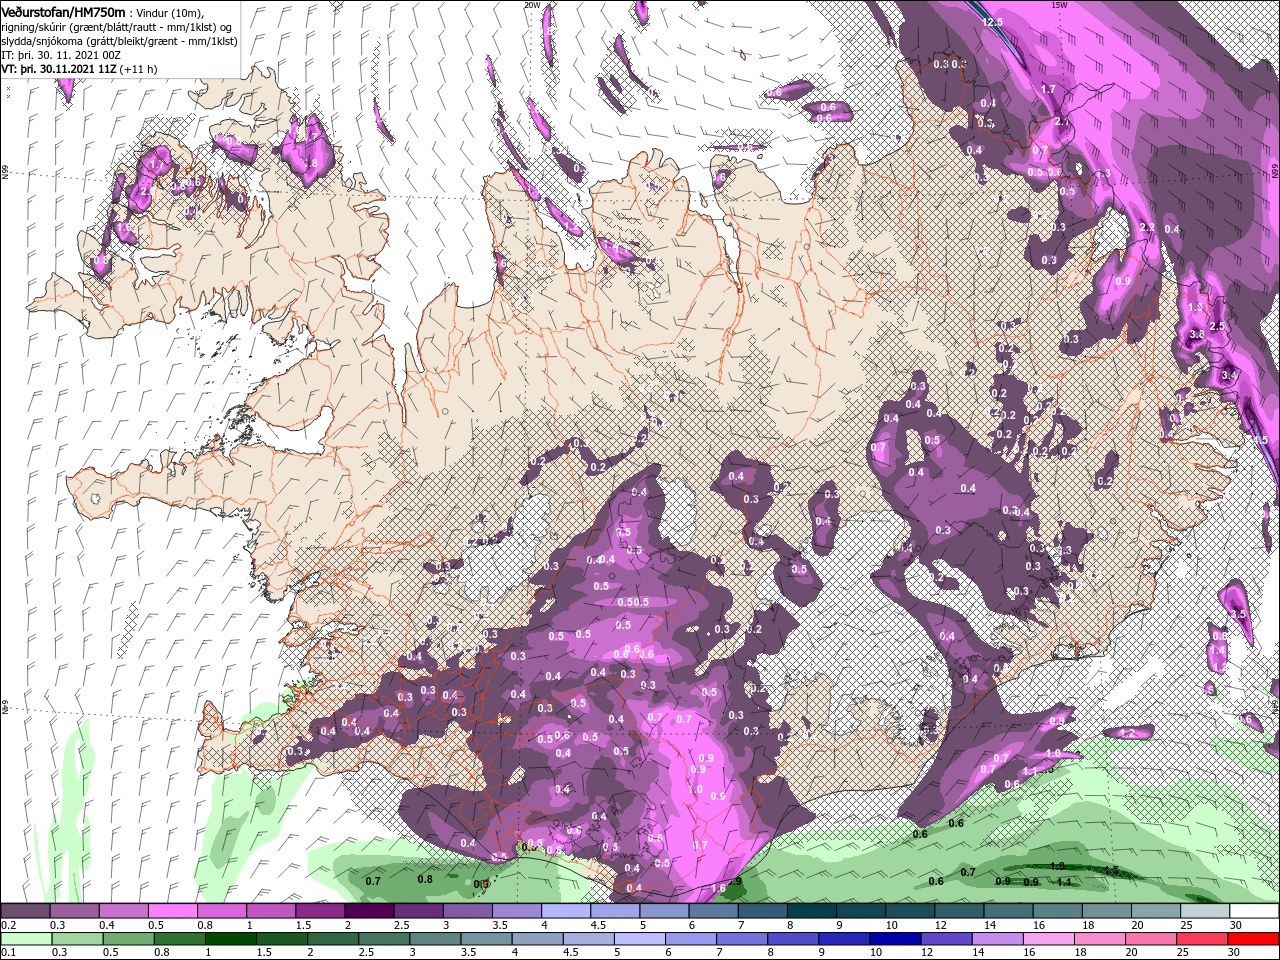Viewport: 1280px width, 960px height.
Task: Click the 'rigning/skúrir' legend description line
Action: coord(117,27)
